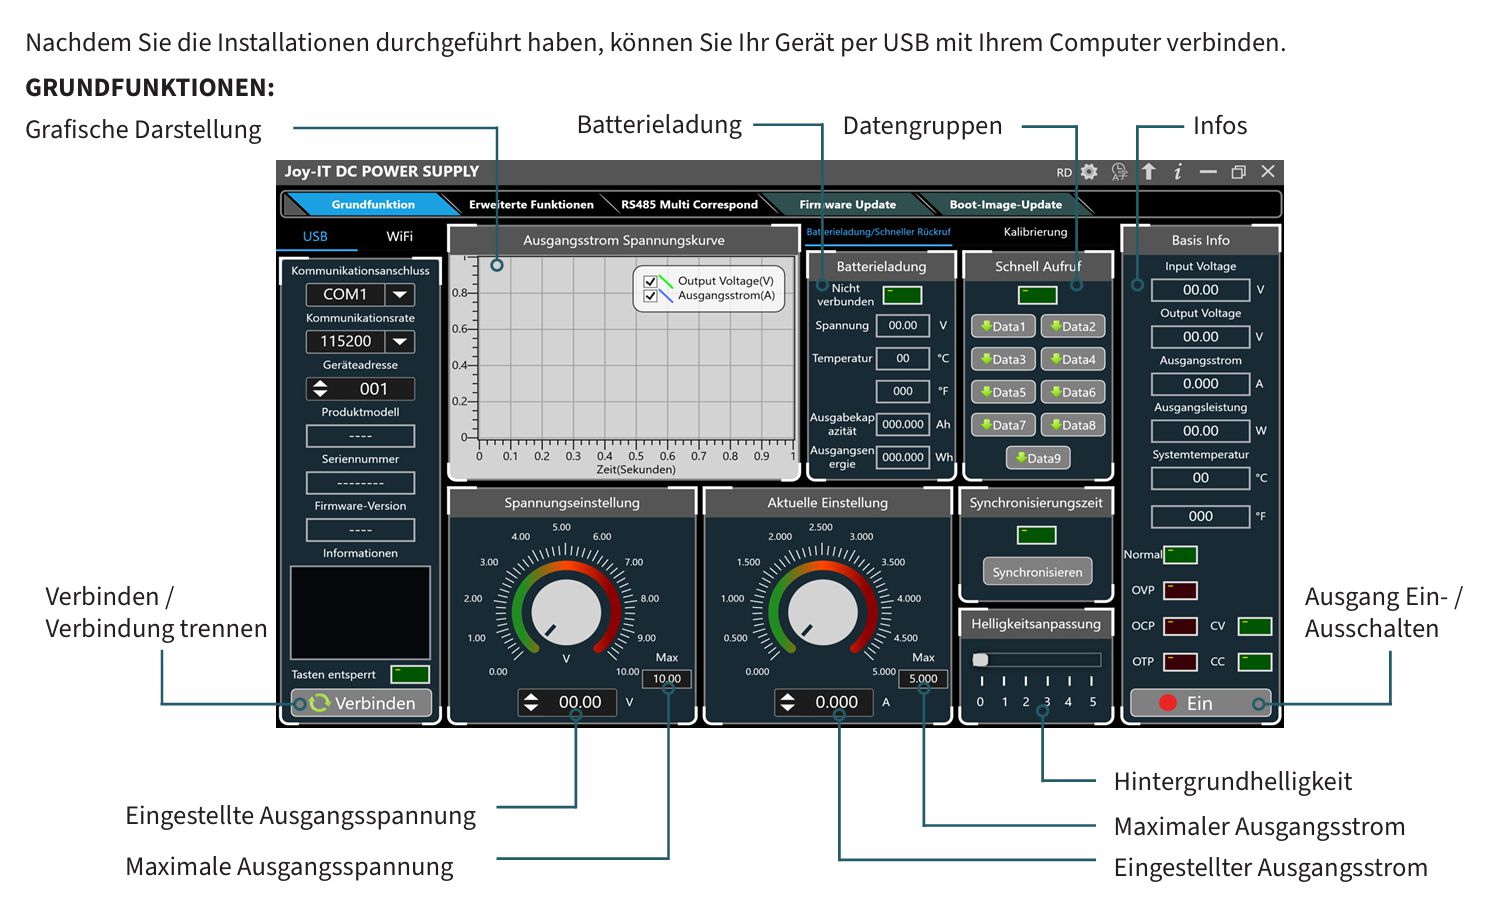Open the 115200 baud rate dropdown
This screenshot has height=907, width=1486.
[x=400, y=342]
